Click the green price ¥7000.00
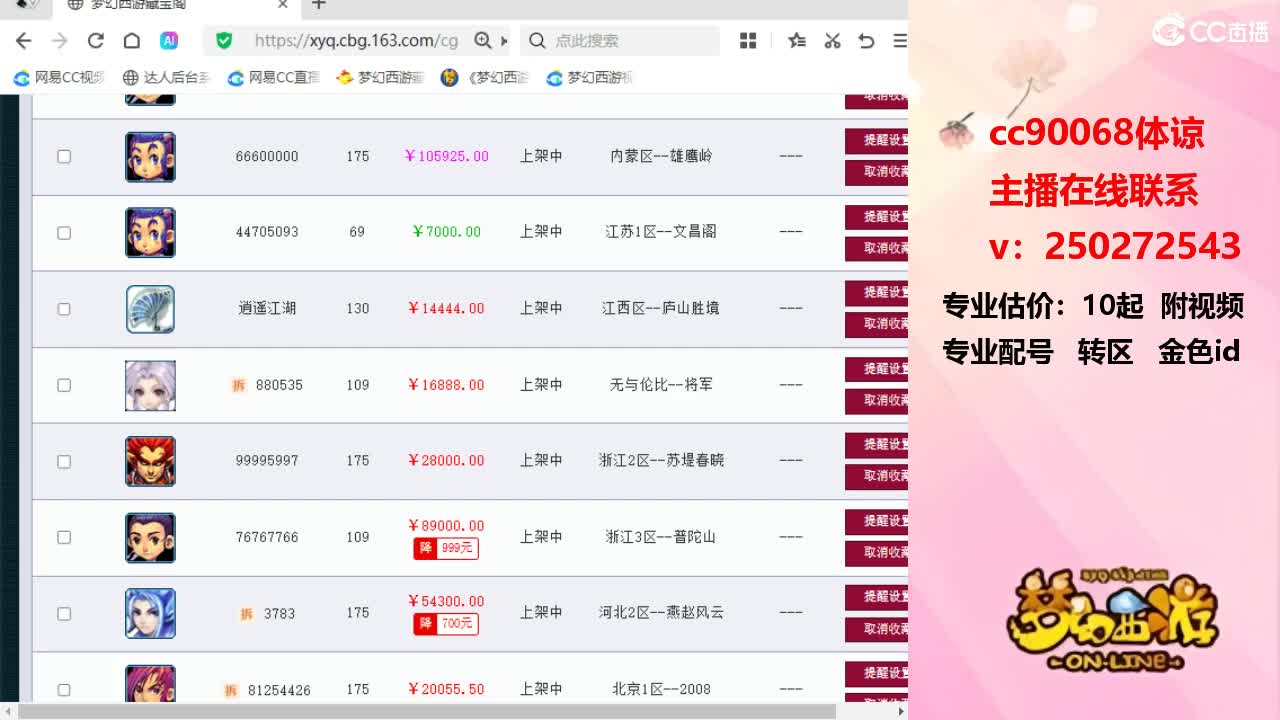The width and height of the screenshot is (1280, 720). 447,232
